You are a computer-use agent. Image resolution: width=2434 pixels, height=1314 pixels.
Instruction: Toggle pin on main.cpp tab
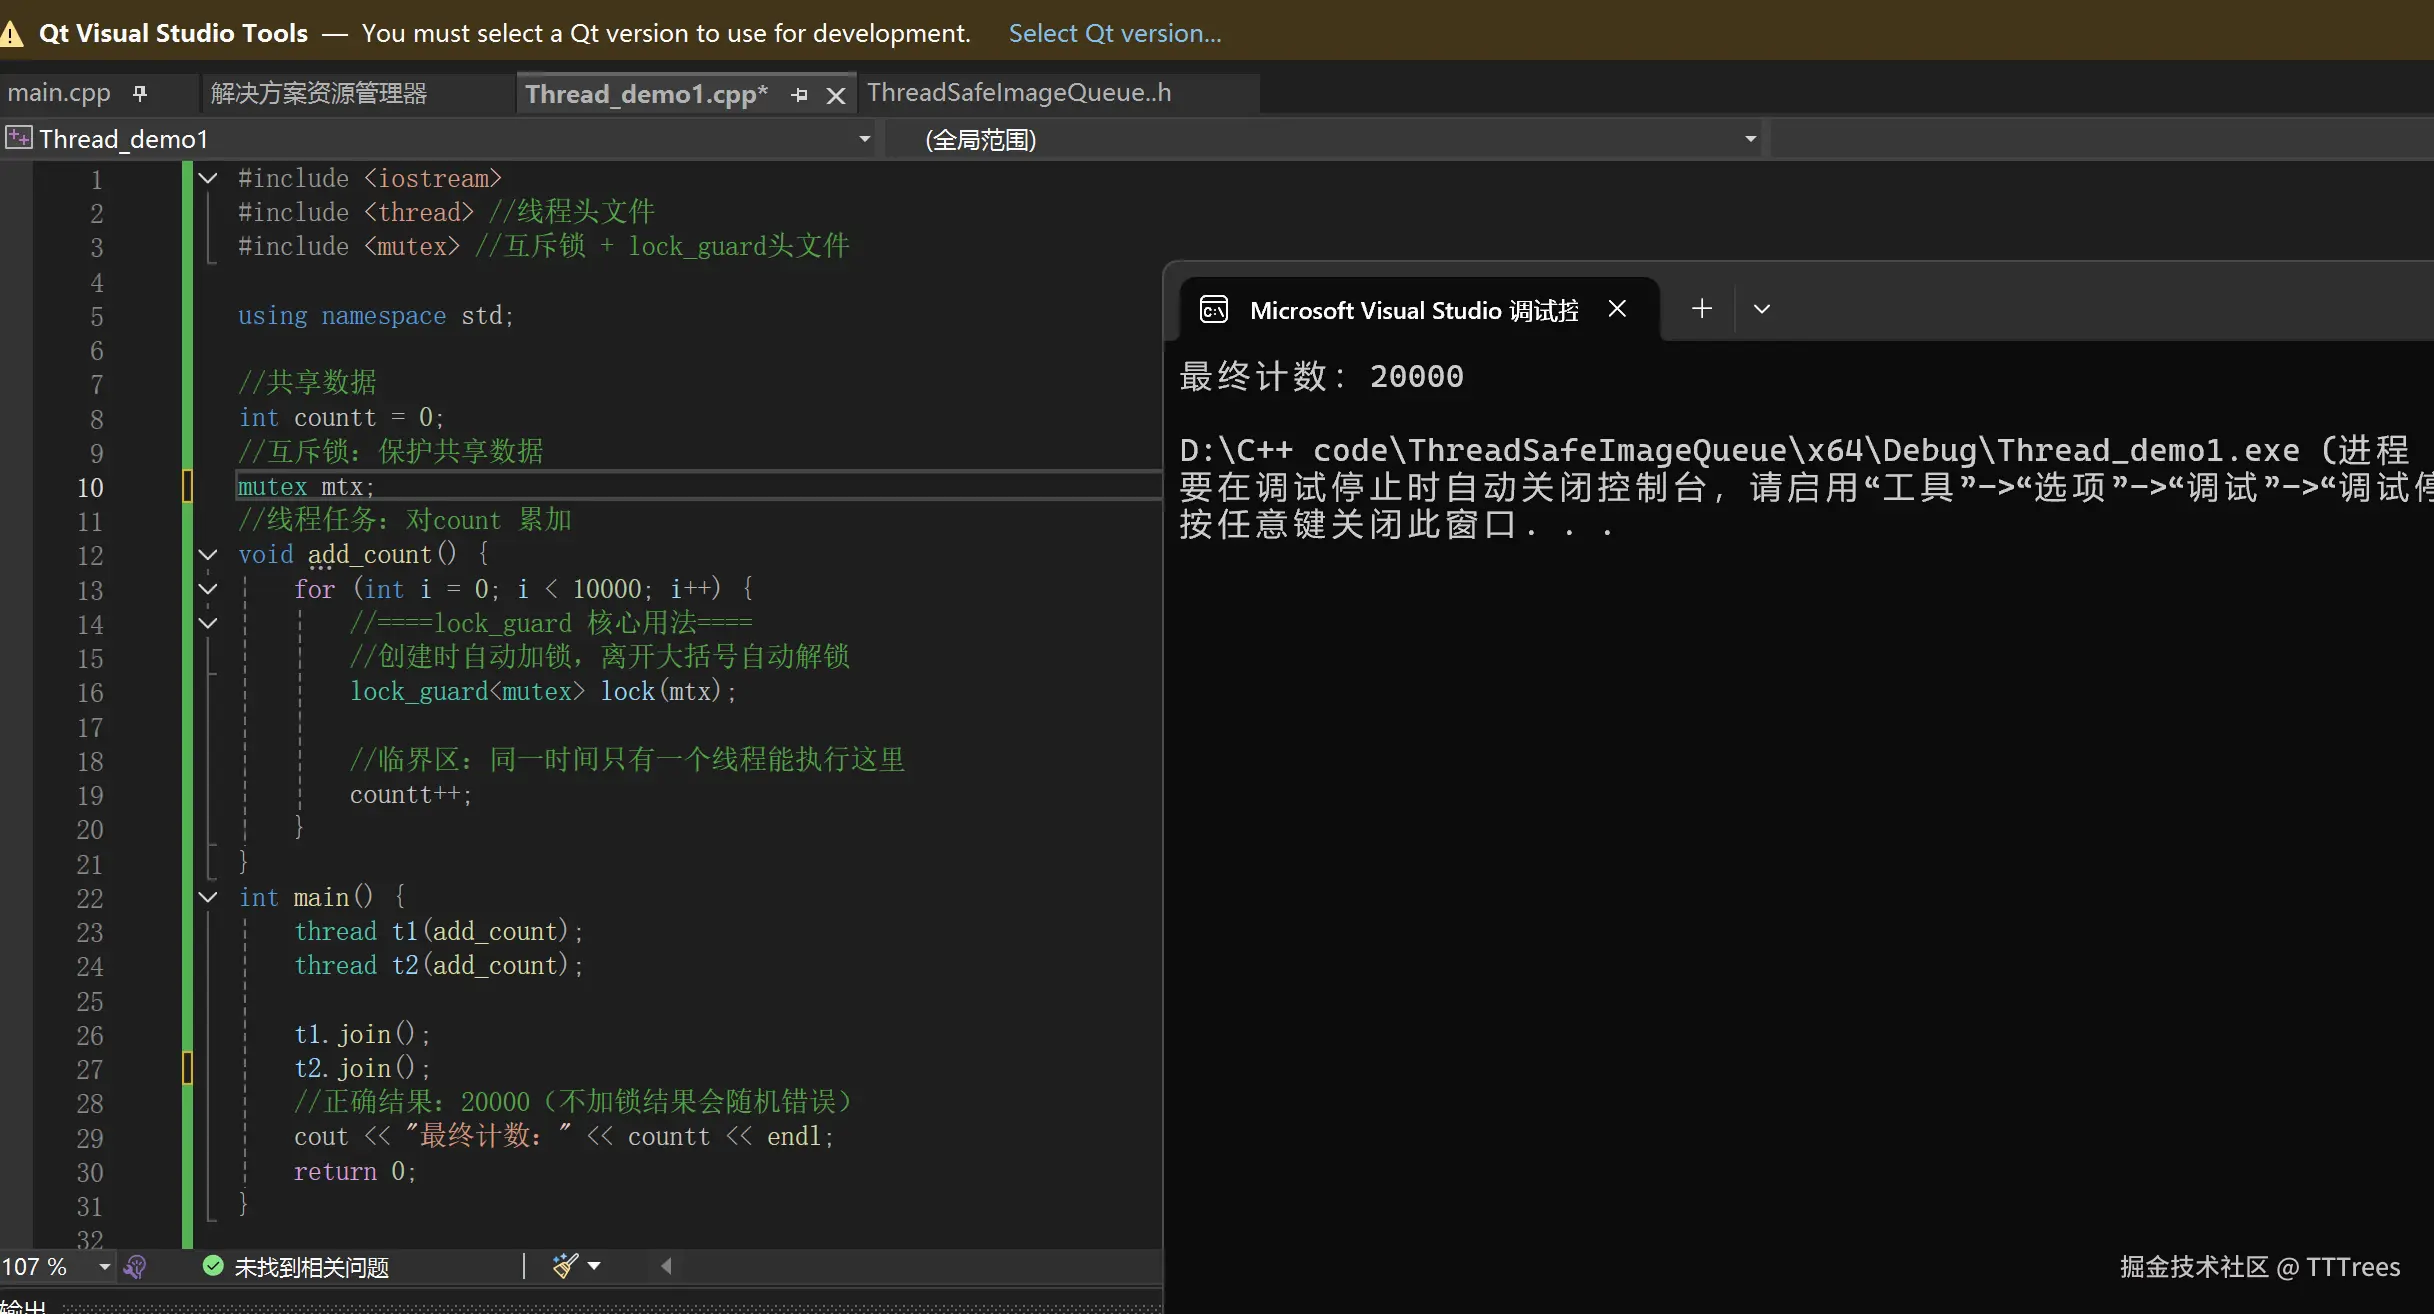(140, 93)
